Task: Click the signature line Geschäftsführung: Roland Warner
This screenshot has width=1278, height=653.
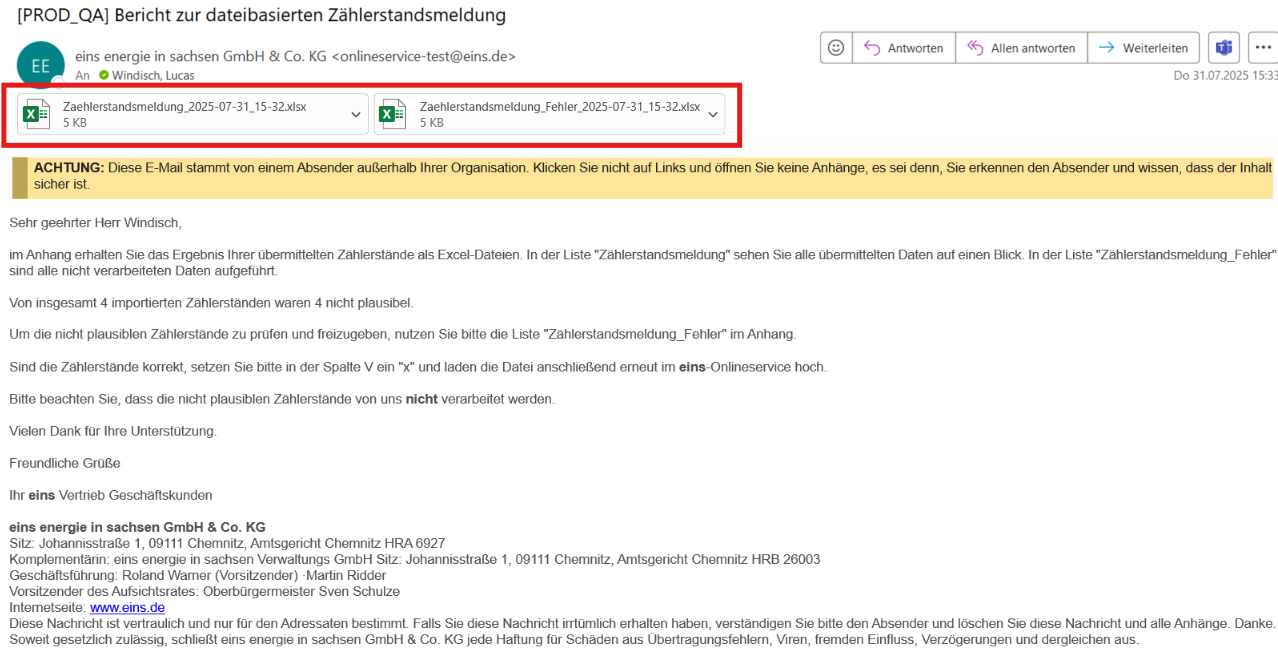Action: (x=198, y=575)
